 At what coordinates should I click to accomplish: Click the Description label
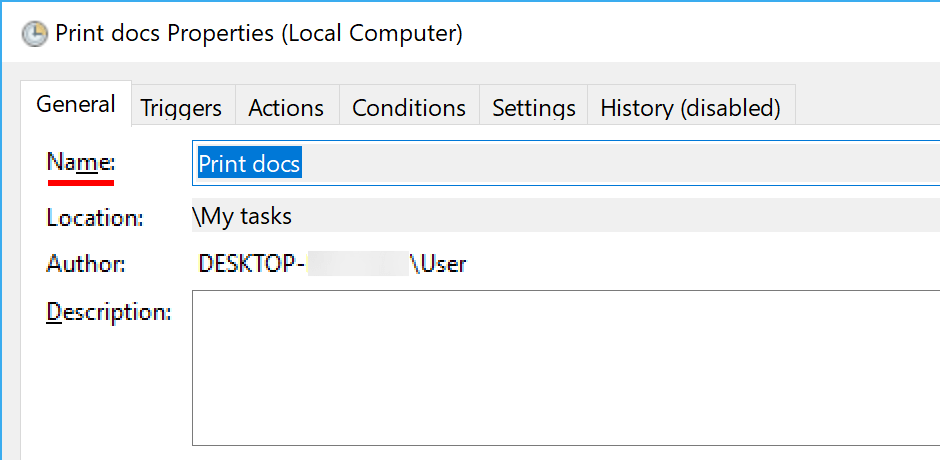(109, 312)
